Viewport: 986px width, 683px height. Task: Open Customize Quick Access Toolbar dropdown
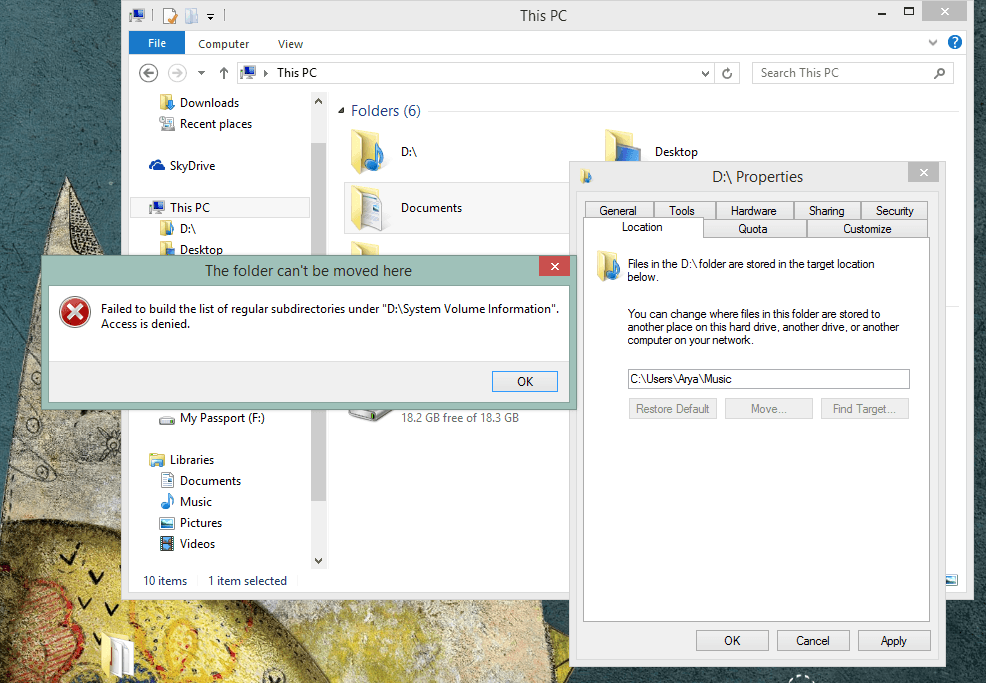[210, 17]
